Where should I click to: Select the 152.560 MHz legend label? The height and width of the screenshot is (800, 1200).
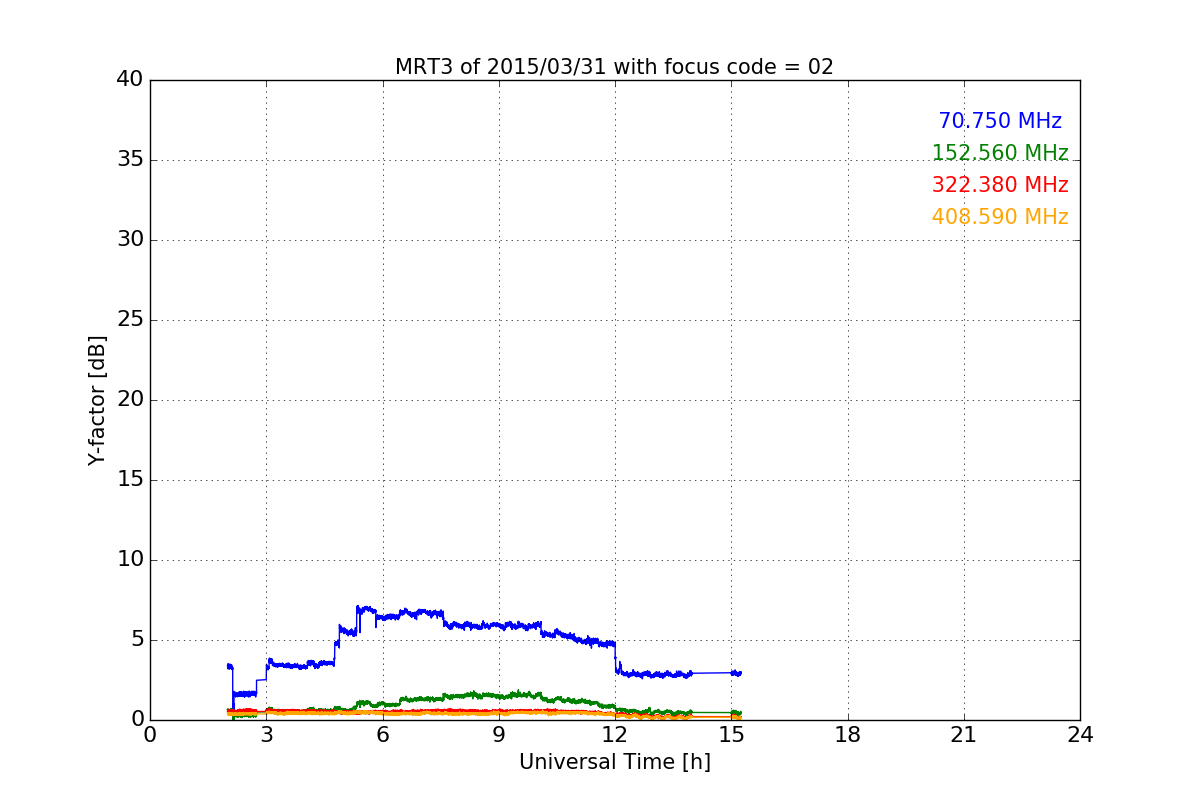pyautogui.click(x=1000, y=153)
